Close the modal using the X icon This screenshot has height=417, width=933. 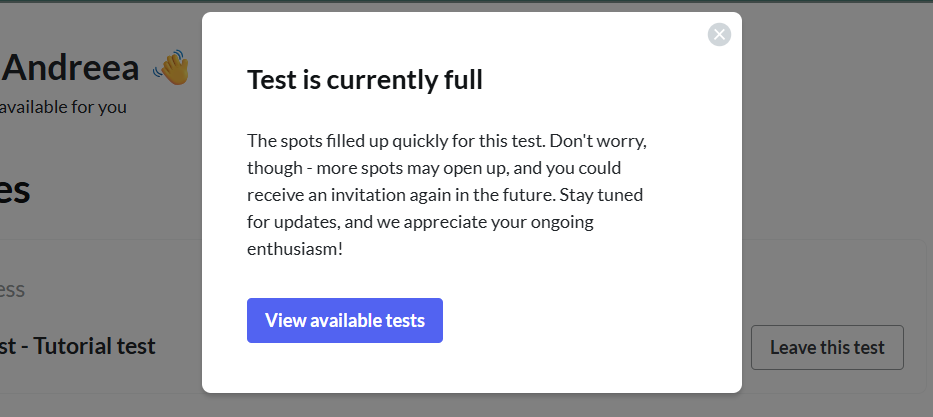tap(719, 35)
